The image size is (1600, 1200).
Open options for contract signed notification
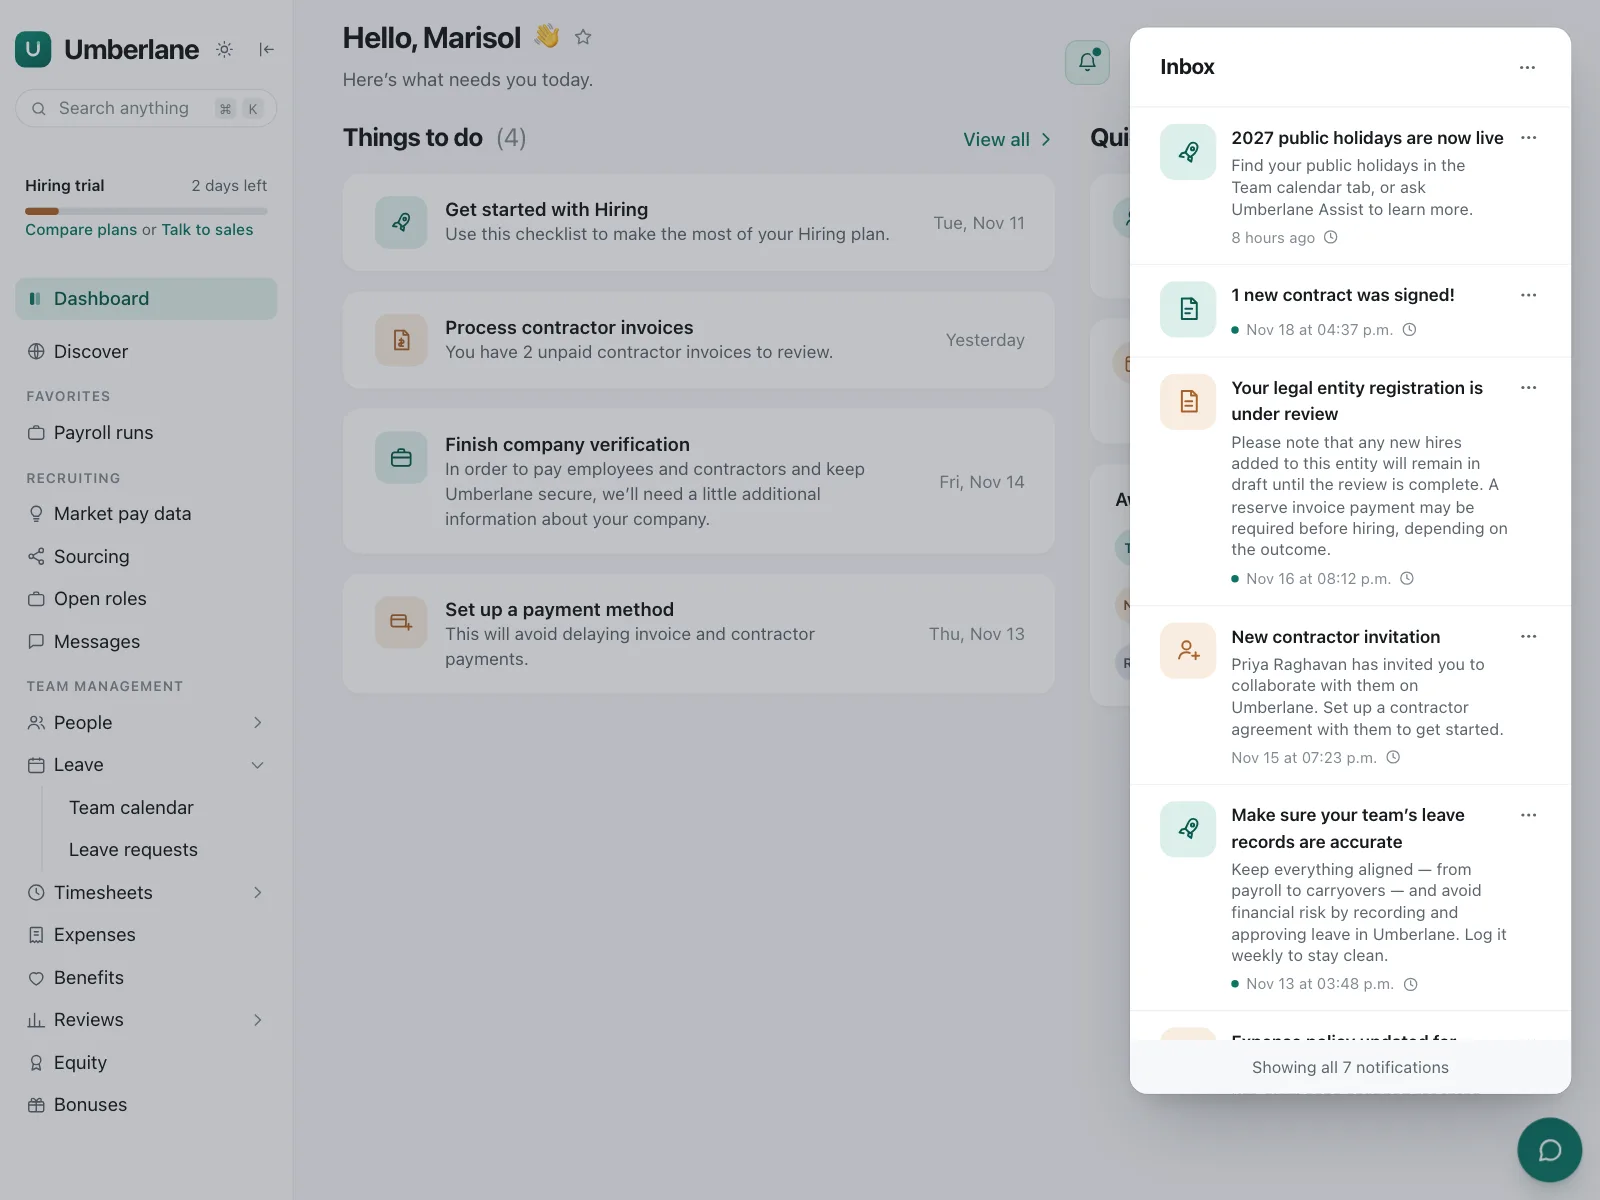1528,295
